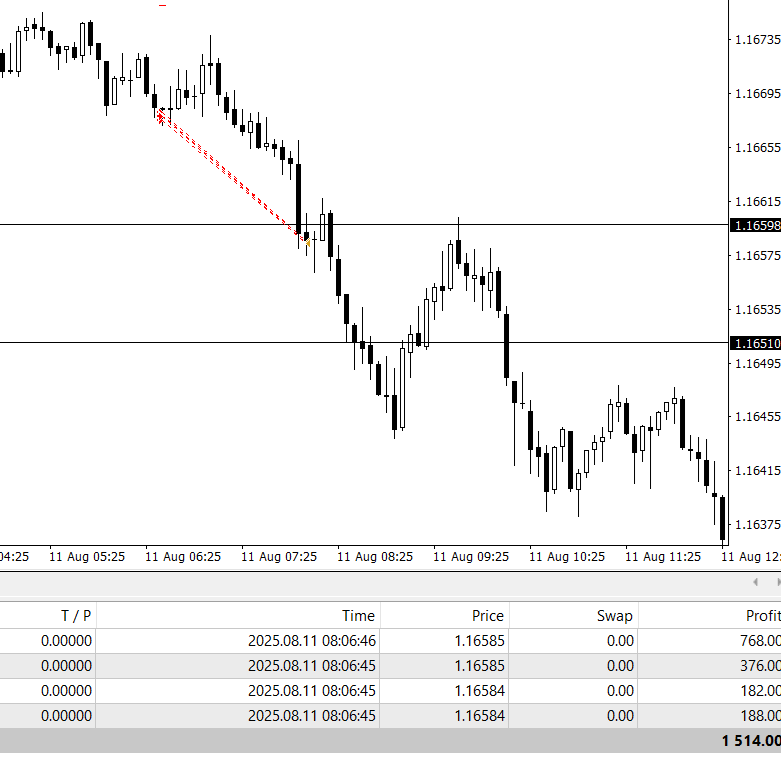Click the 11 Aug 08:25 time axis label
Screen dimensions: 781x758
[x=373, y=556]
